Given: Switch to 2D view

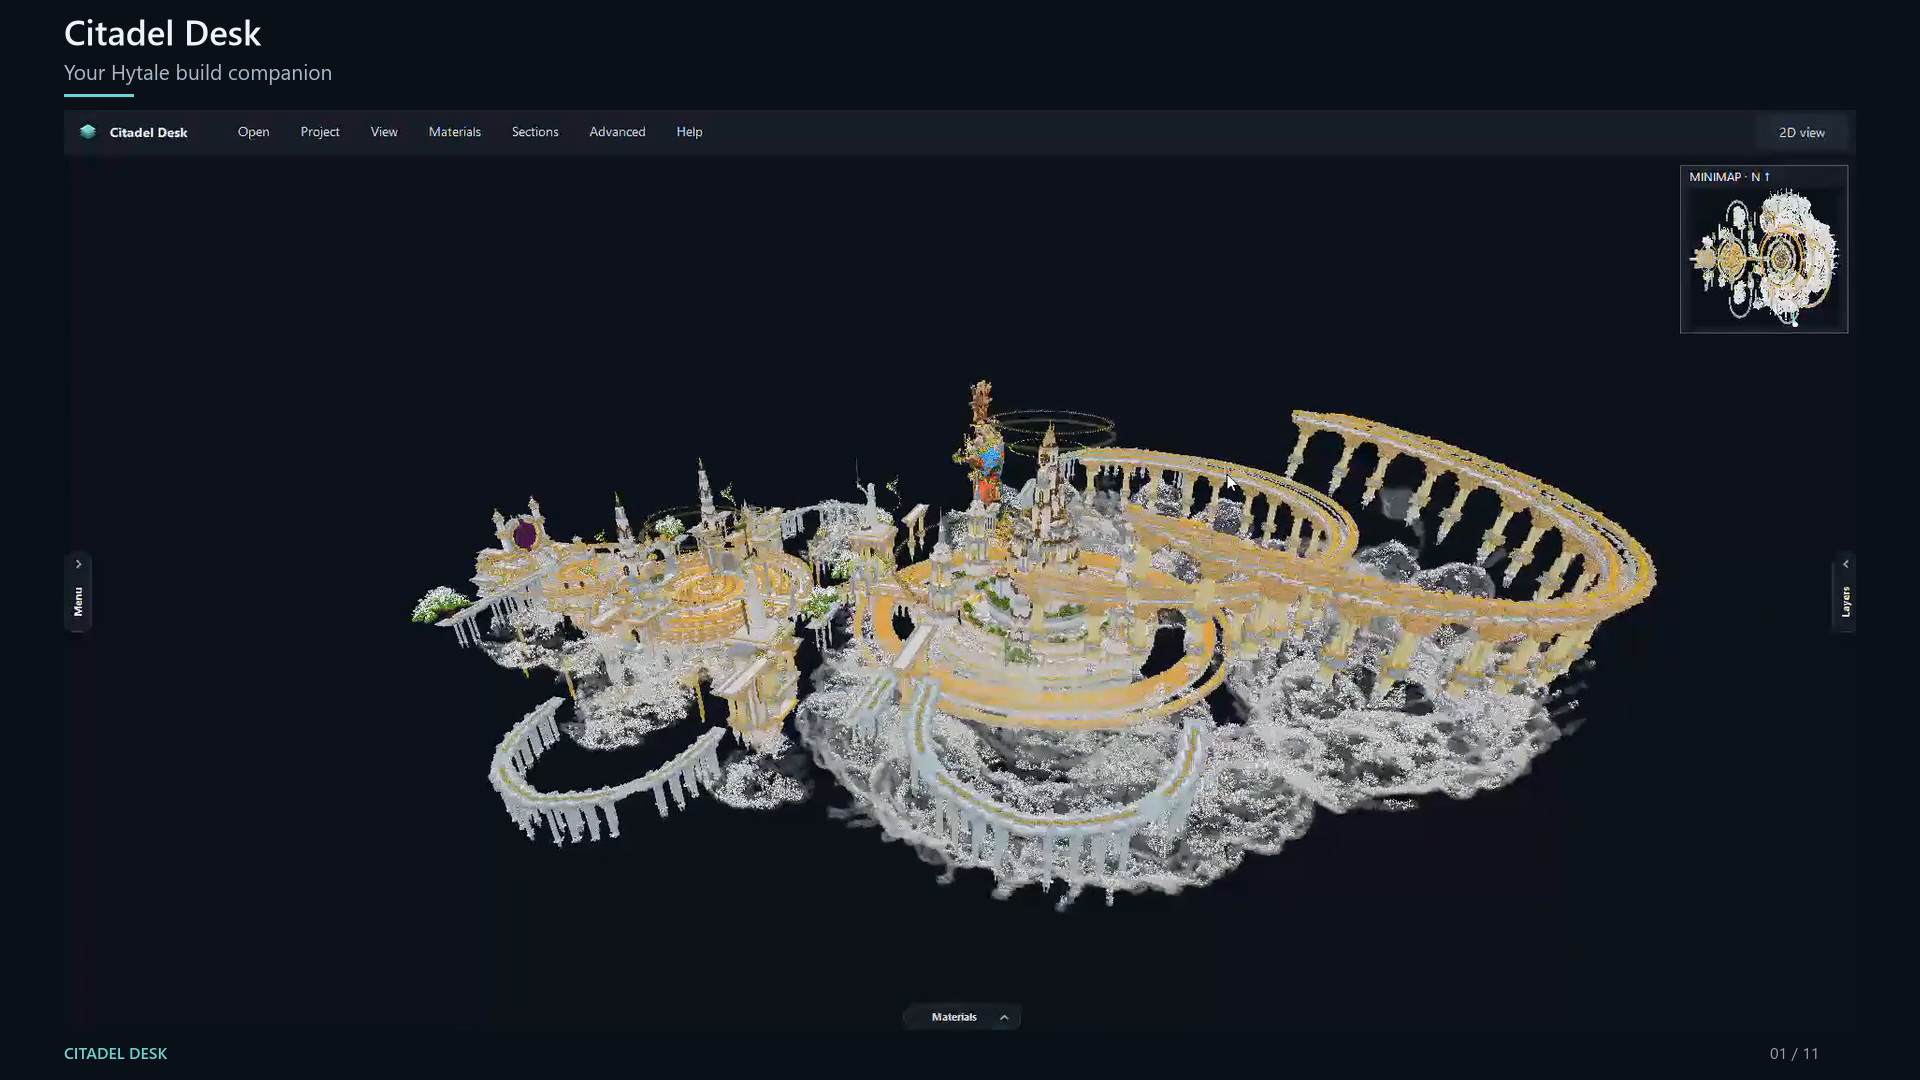Looking at the screenshot, I should [x=1801, y=132].
